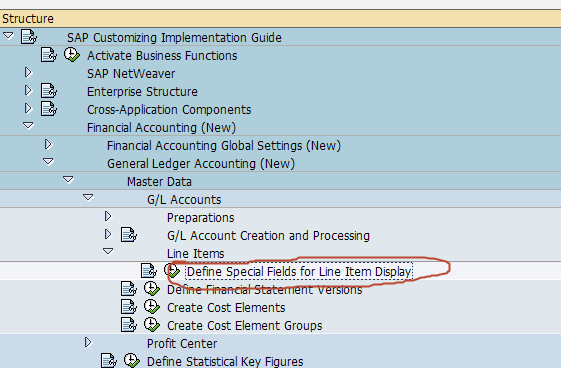Click the Create Cost Elements entry
The height and width of the screenshot is (368, 561).
(226, 308)
